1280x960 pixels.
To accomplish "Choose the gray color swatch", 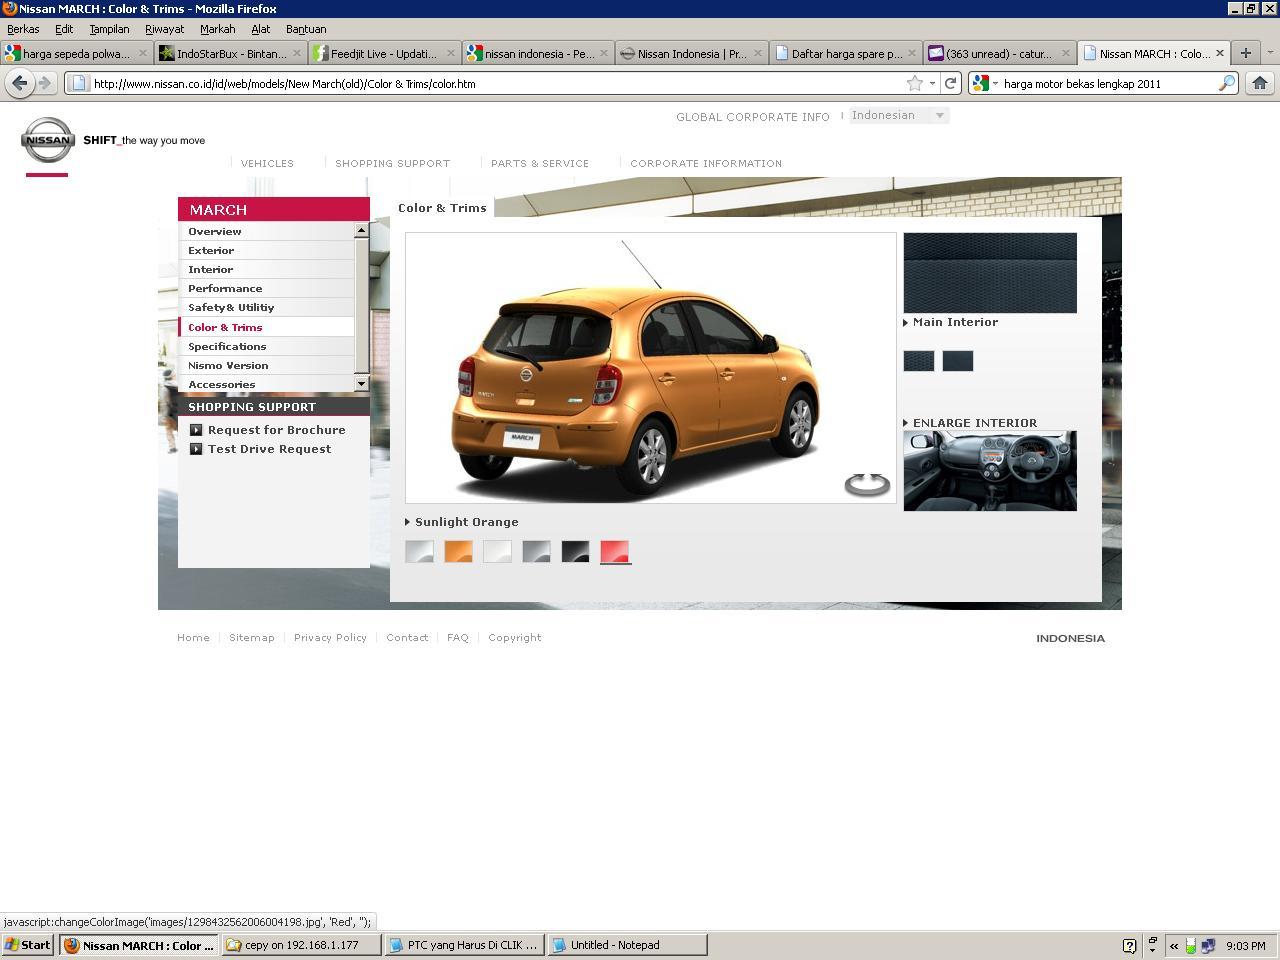I will click(x=536, y=551).
